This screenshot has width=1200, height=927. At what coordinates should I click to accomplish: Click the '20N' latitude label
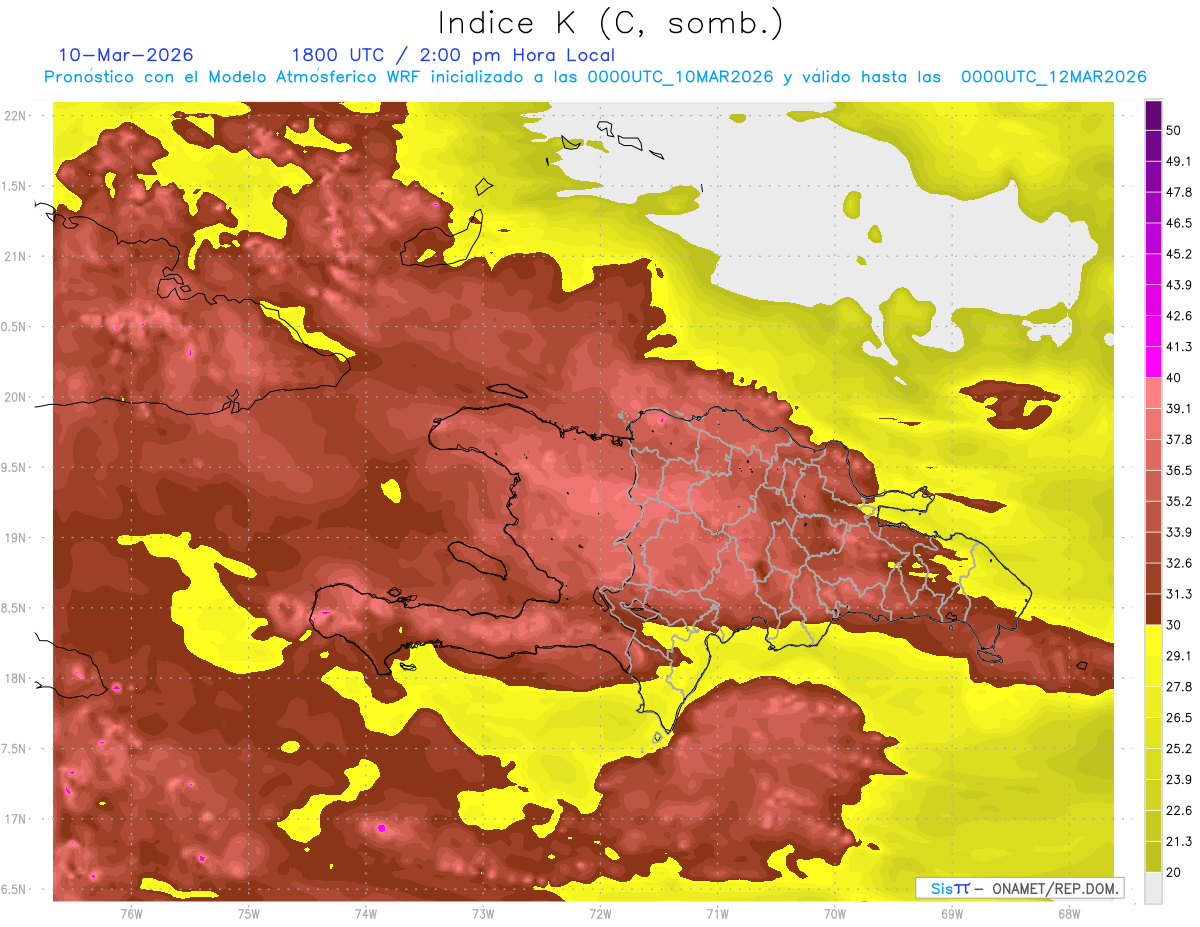click(16, 397)
